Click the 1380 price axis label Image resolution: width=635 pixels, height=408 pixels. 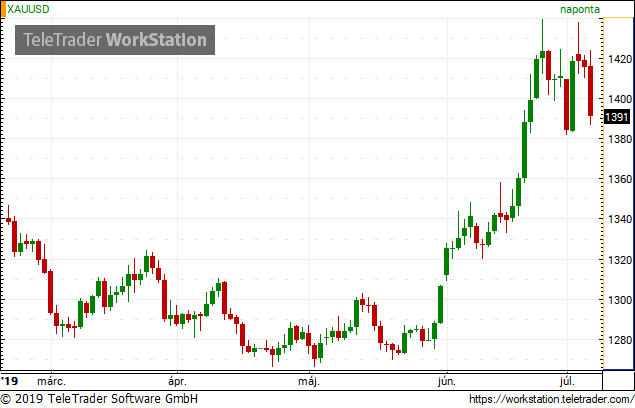[x=620, y=139]
